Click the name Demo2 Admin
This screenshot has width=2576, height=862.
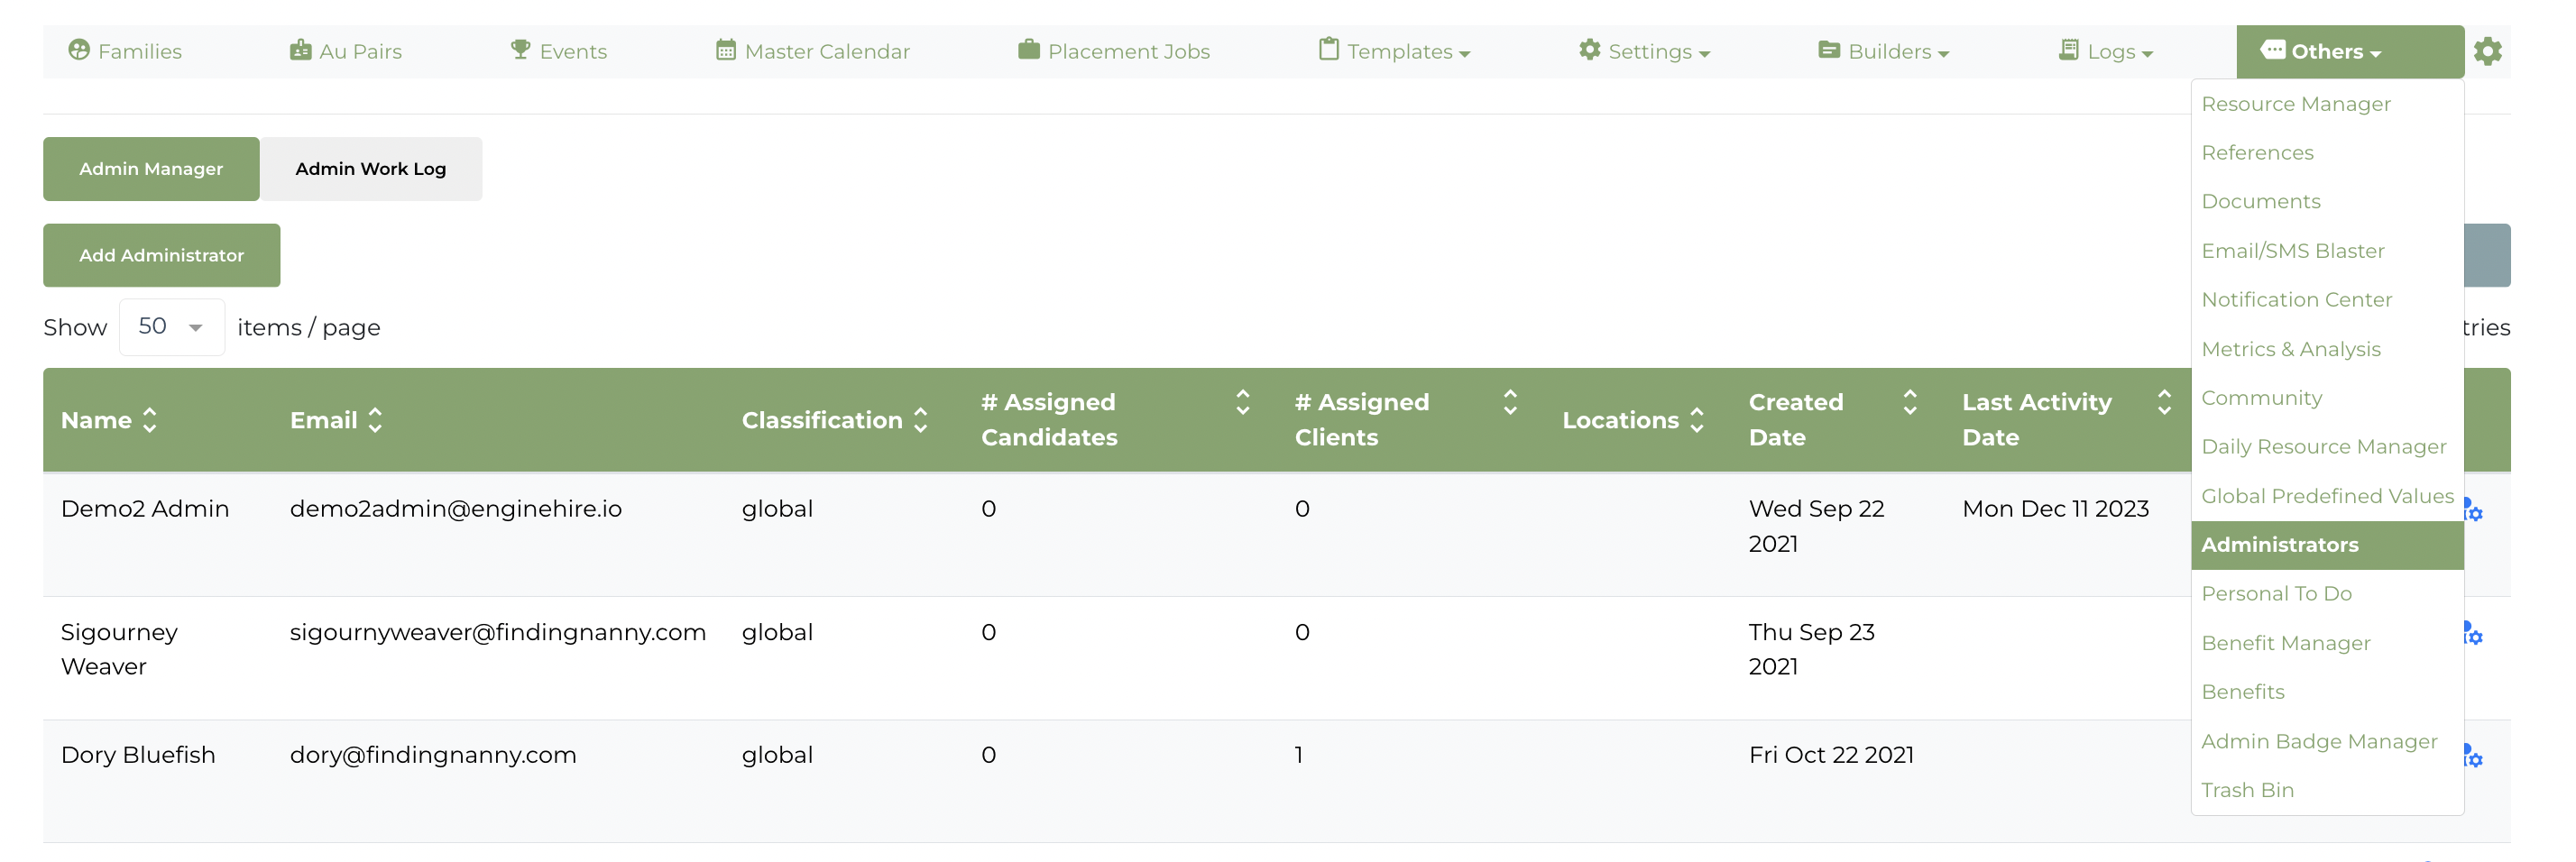(145, 509)
